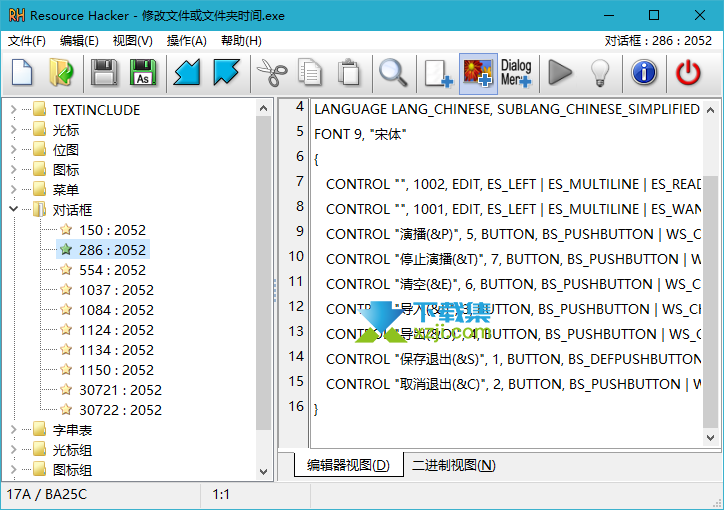Save with the floppy disk icon

(104, 73)
